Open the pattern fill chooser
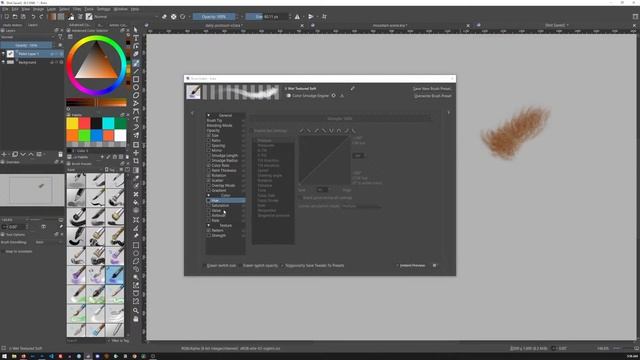The height and width of the screenshot is (360, 640). coord(61,17)
